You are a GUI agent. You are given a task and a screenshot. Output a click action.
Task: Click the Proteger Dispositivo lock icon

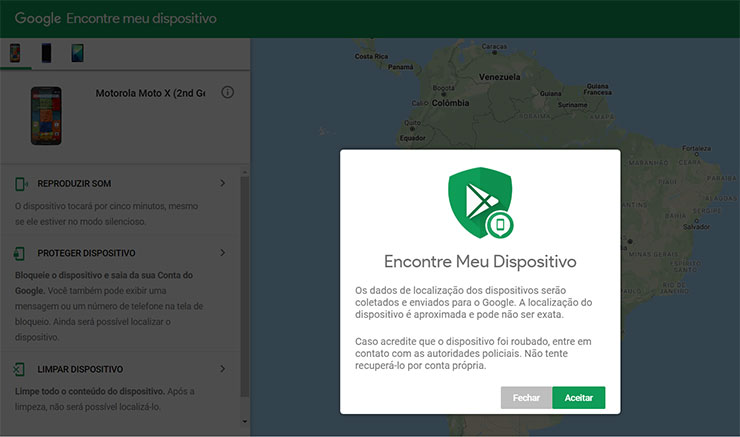point(19,253)
